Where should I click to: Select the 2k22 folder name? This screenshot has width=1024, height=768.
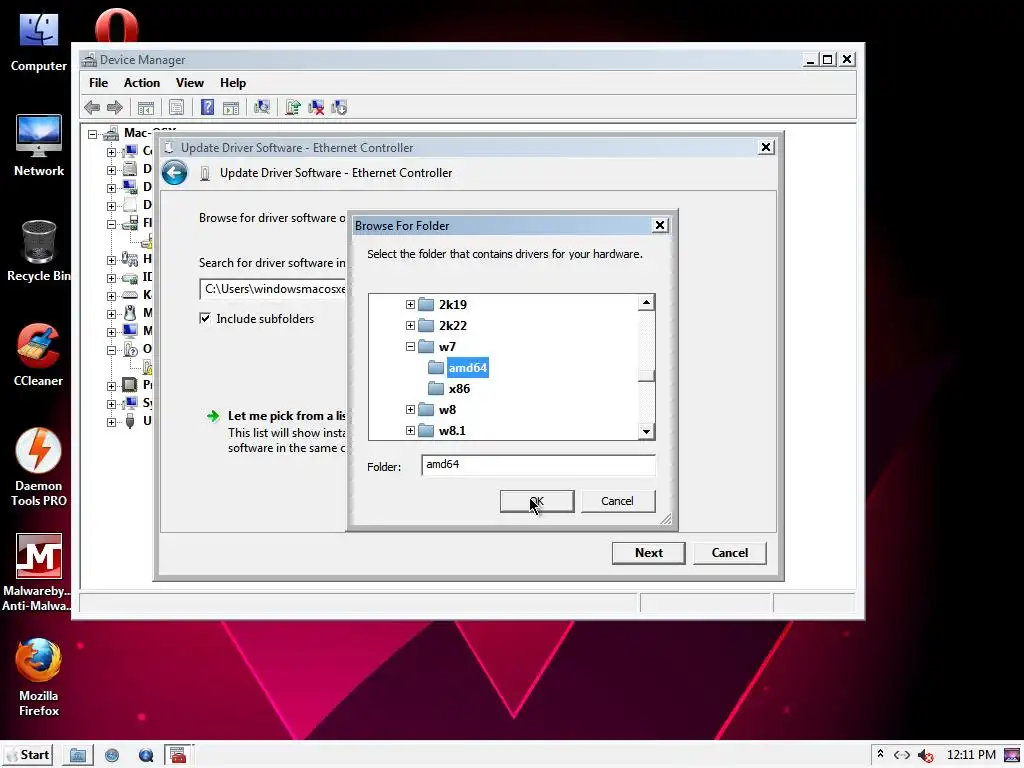tap(453, 325)
